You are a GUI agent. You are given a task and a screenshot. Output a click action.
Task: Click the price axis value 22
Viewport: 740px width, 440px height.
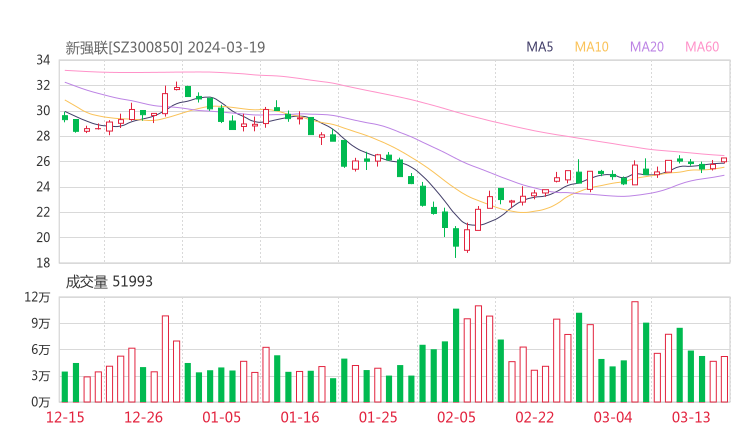43,212
